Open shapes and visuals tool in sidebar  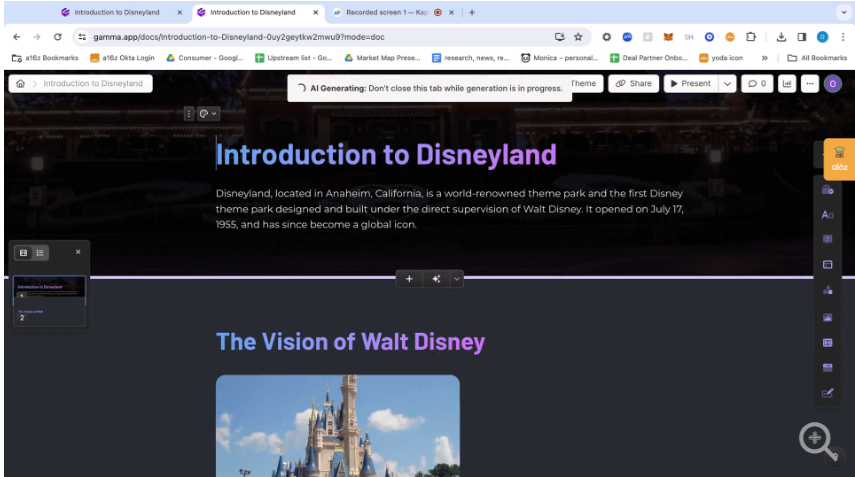[x=827, y=290]
